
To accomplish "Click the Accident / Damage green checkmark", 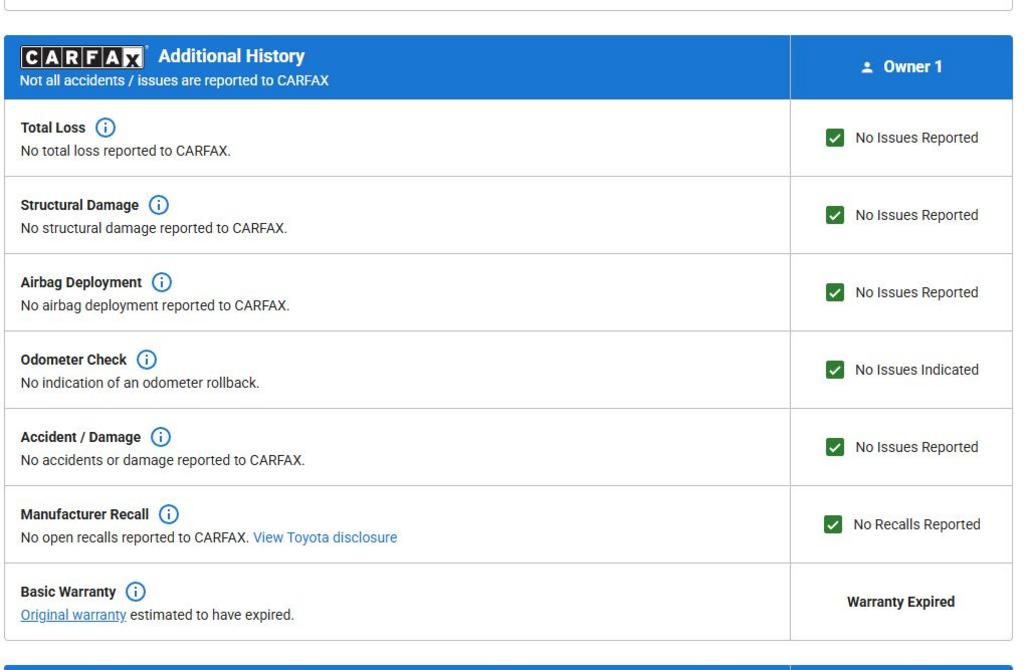I will [x=835, y=447].
